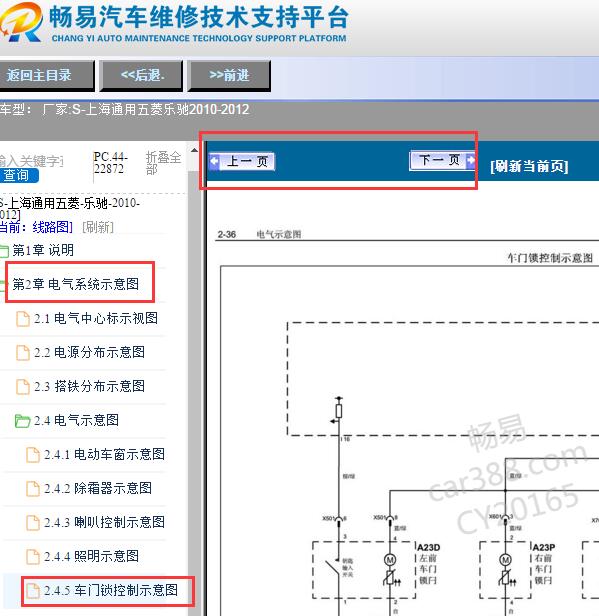Click document icon of 2.4.2 除霜器示意图
The image size is (599, 616).
pyautogui.click(x=33, y=489)
